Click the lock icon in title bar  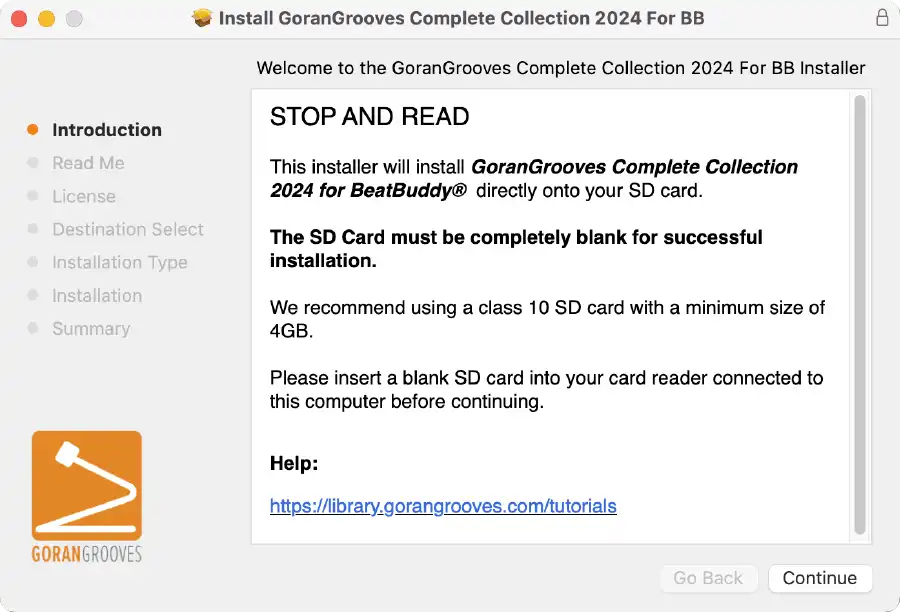point(882,18)
